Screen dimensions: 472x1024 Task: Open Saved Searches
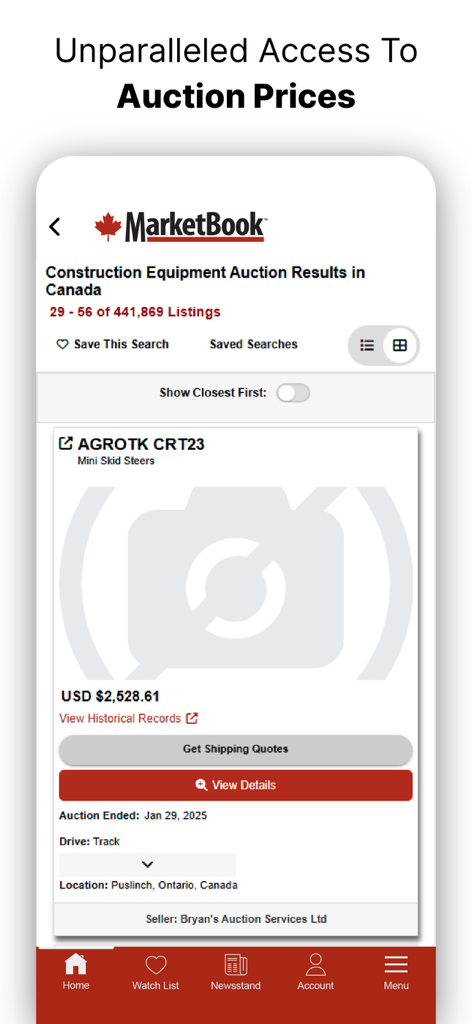[x=253, y=344]
